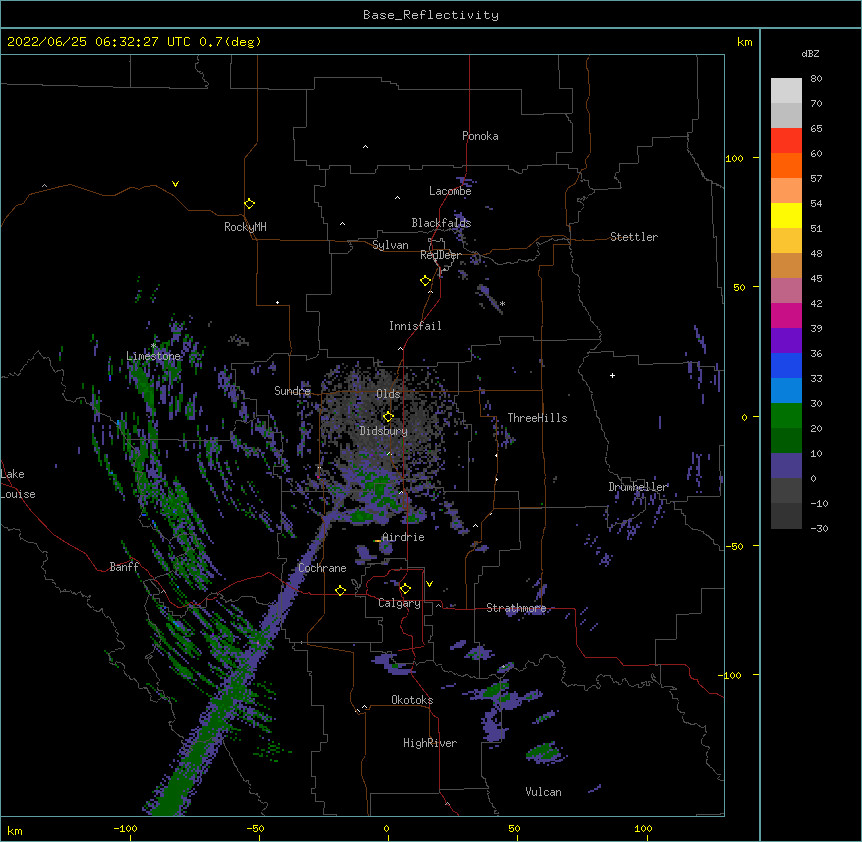The height and width of the screenshot is (842, 862).
Task: Click the Sylvan label on the map
Action: 390,245
